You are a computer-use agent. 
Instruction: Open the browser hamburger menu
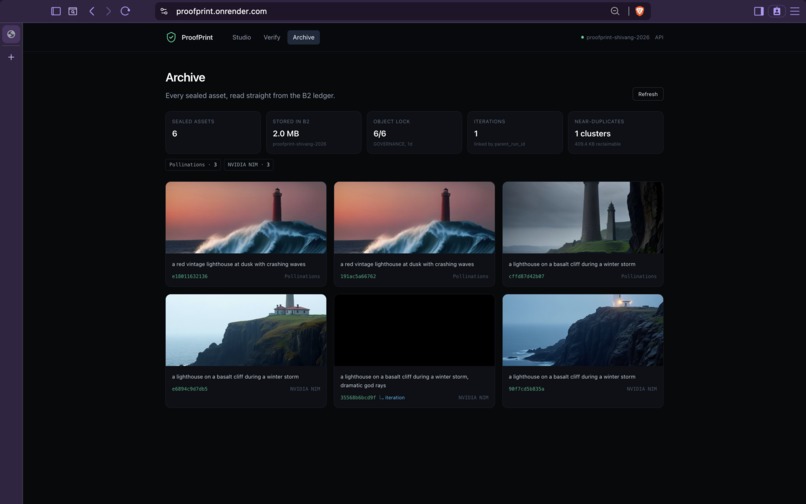point(795,11)
